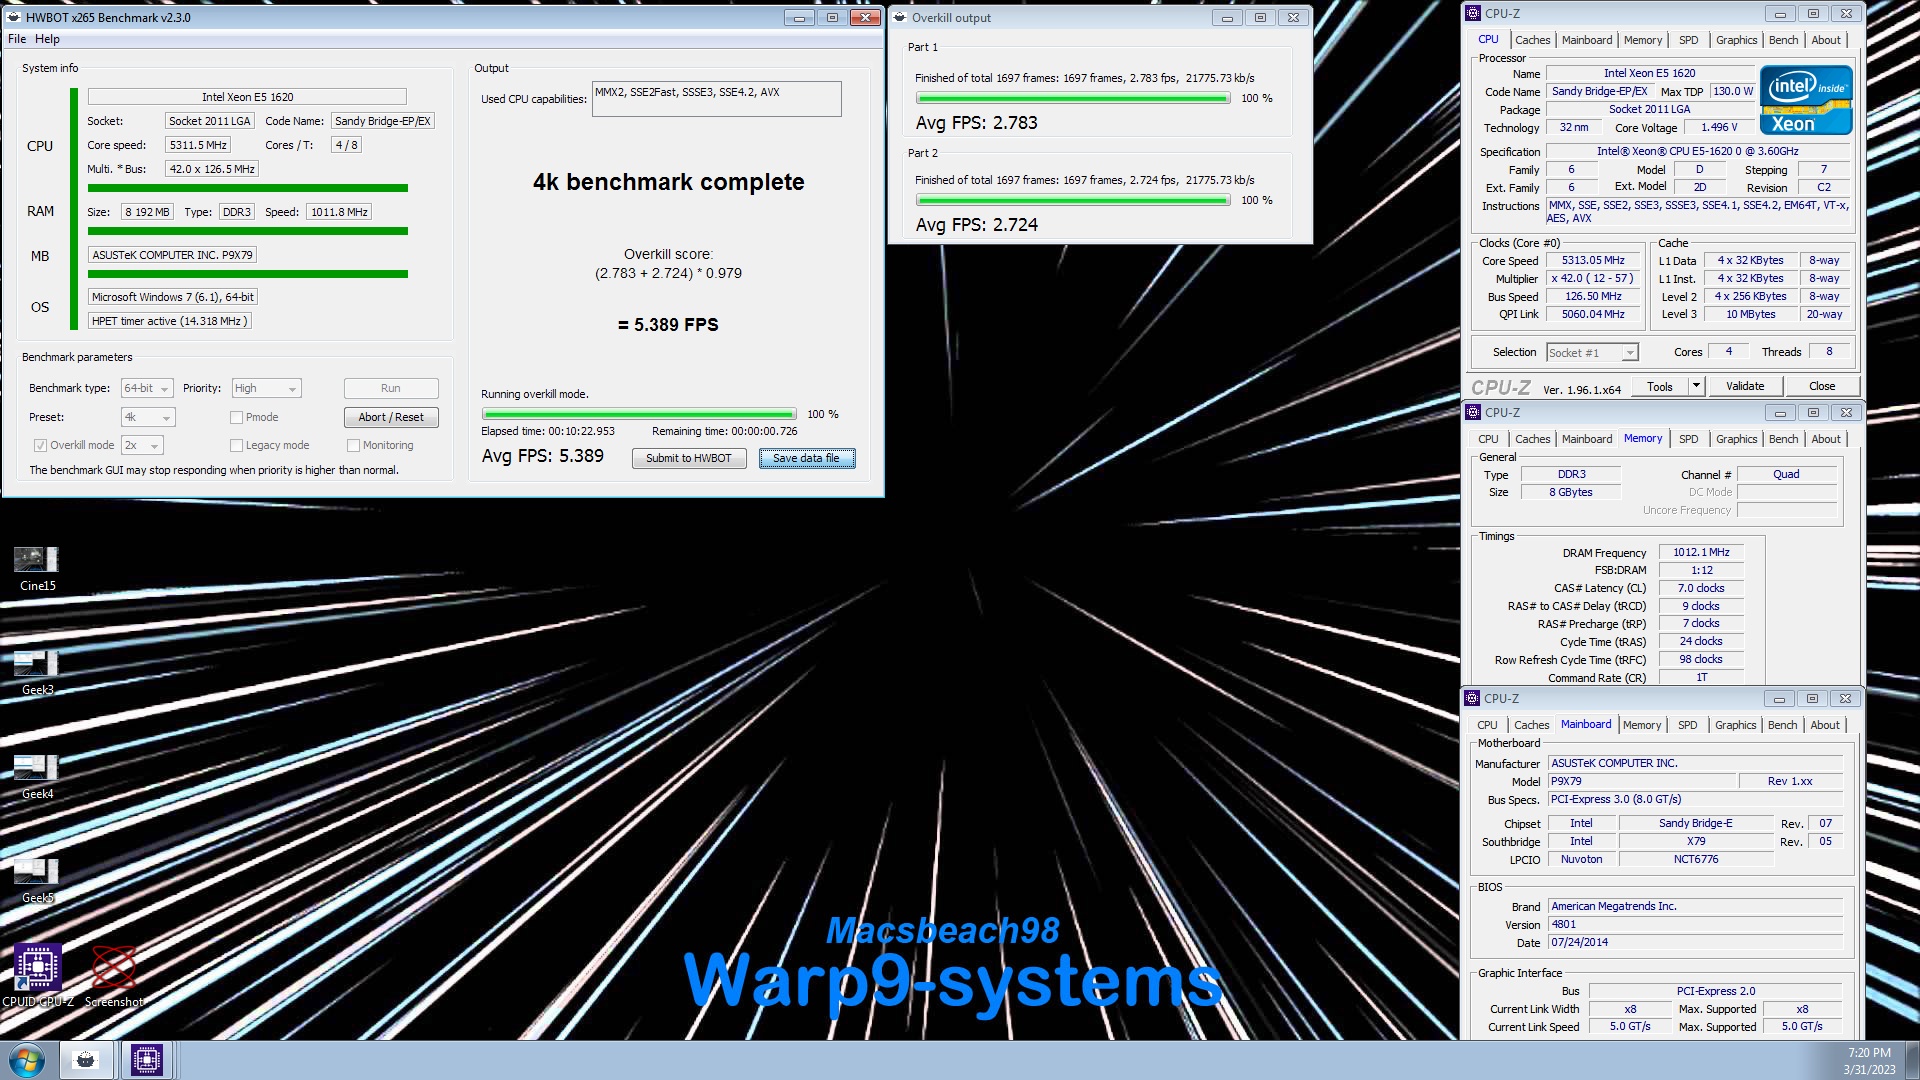Open Bench tab in top CPU-Z
1920x1080 pixels.
(x=1783, y=40)
